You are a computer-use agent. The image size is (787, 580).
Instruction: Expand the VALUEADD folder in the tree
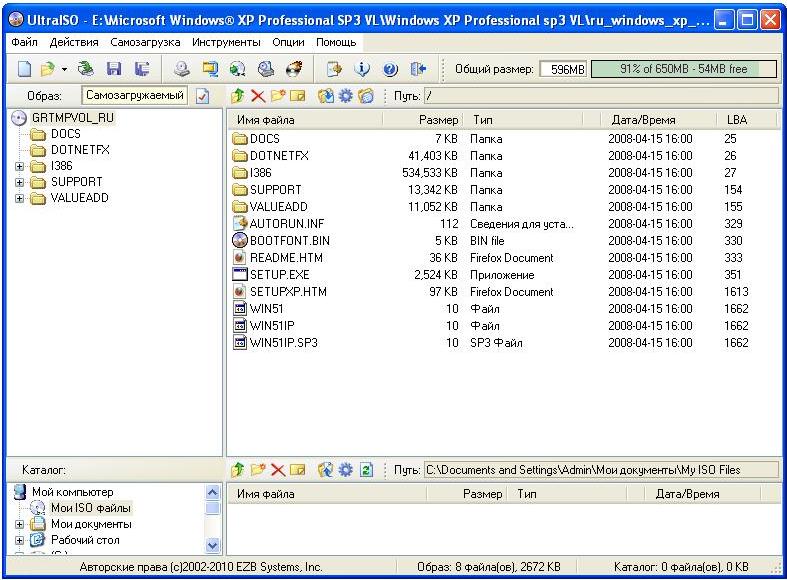pos(19,198)
